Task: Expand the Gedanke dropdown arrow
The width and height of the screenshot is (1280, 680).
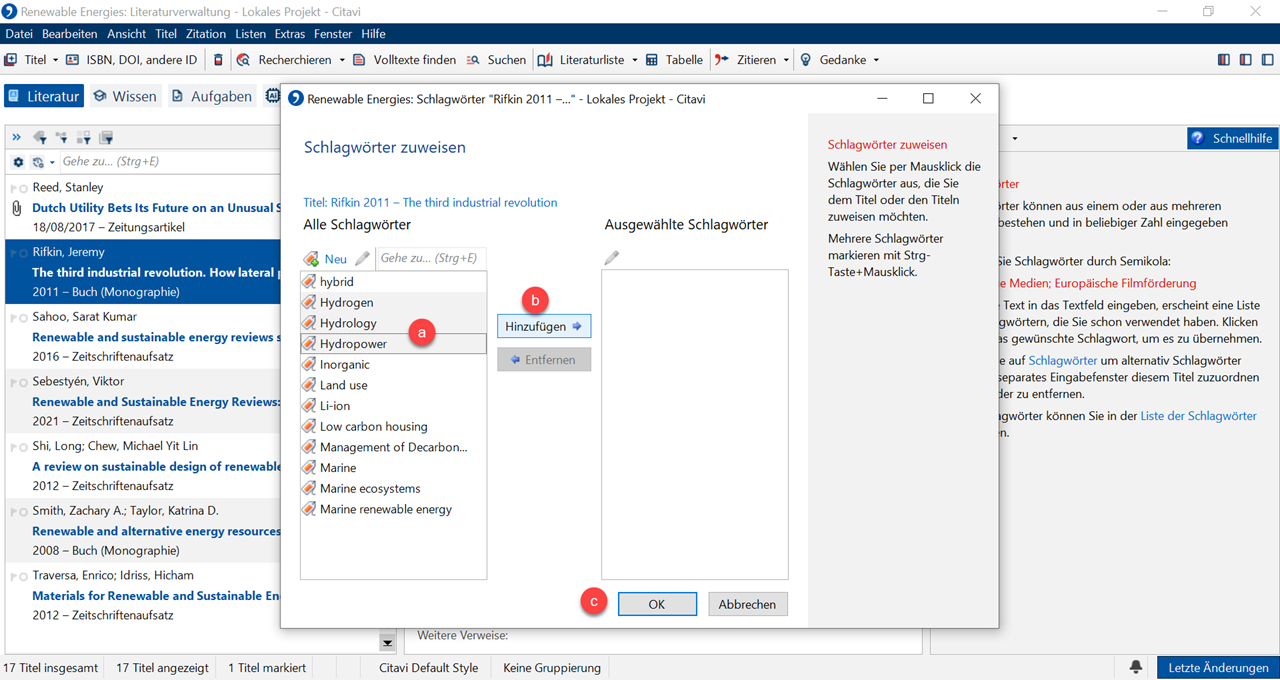Action: [x=876, y=60]
